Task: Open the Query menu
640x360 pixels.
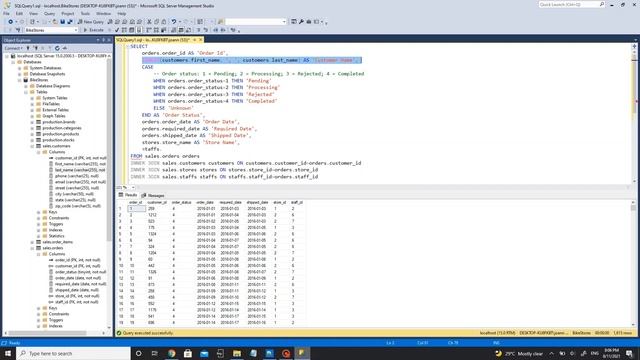Action: (49, 13)
